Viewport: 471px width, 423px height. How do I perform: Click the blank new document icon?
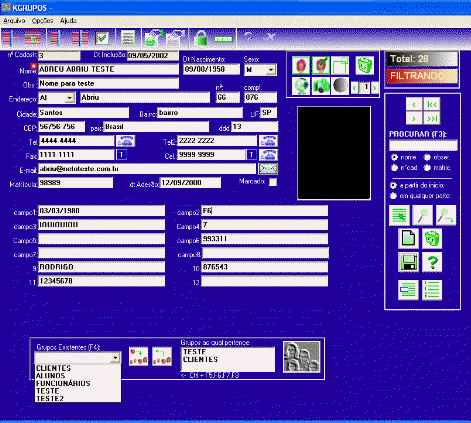(x=408, y=238)
